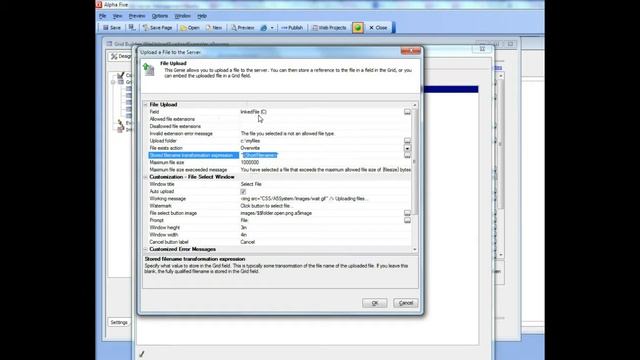Select the Field property row
The image size is (640, 360).
pos(280,112)
